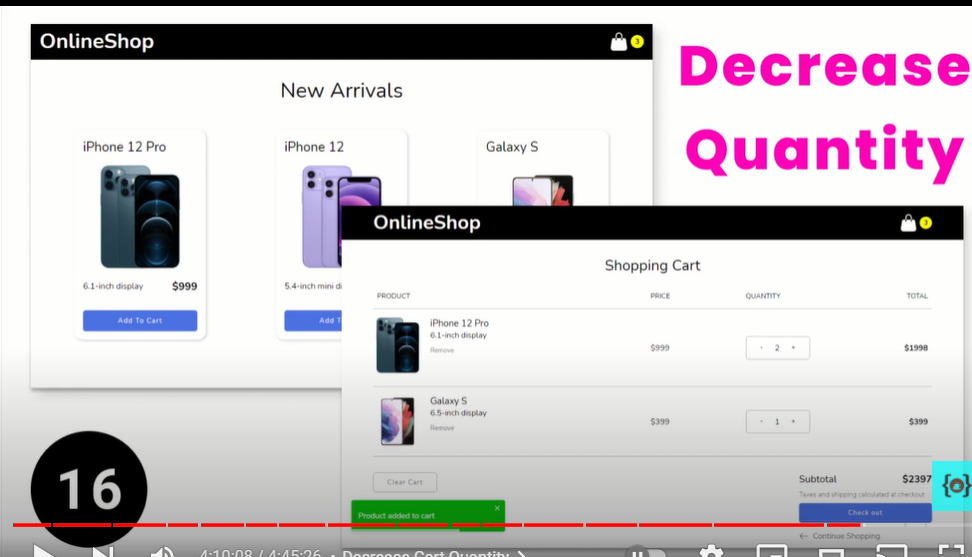972x557 pixels.
Task: Click the Clear Cart button
Action: click(x=405, y=482)
